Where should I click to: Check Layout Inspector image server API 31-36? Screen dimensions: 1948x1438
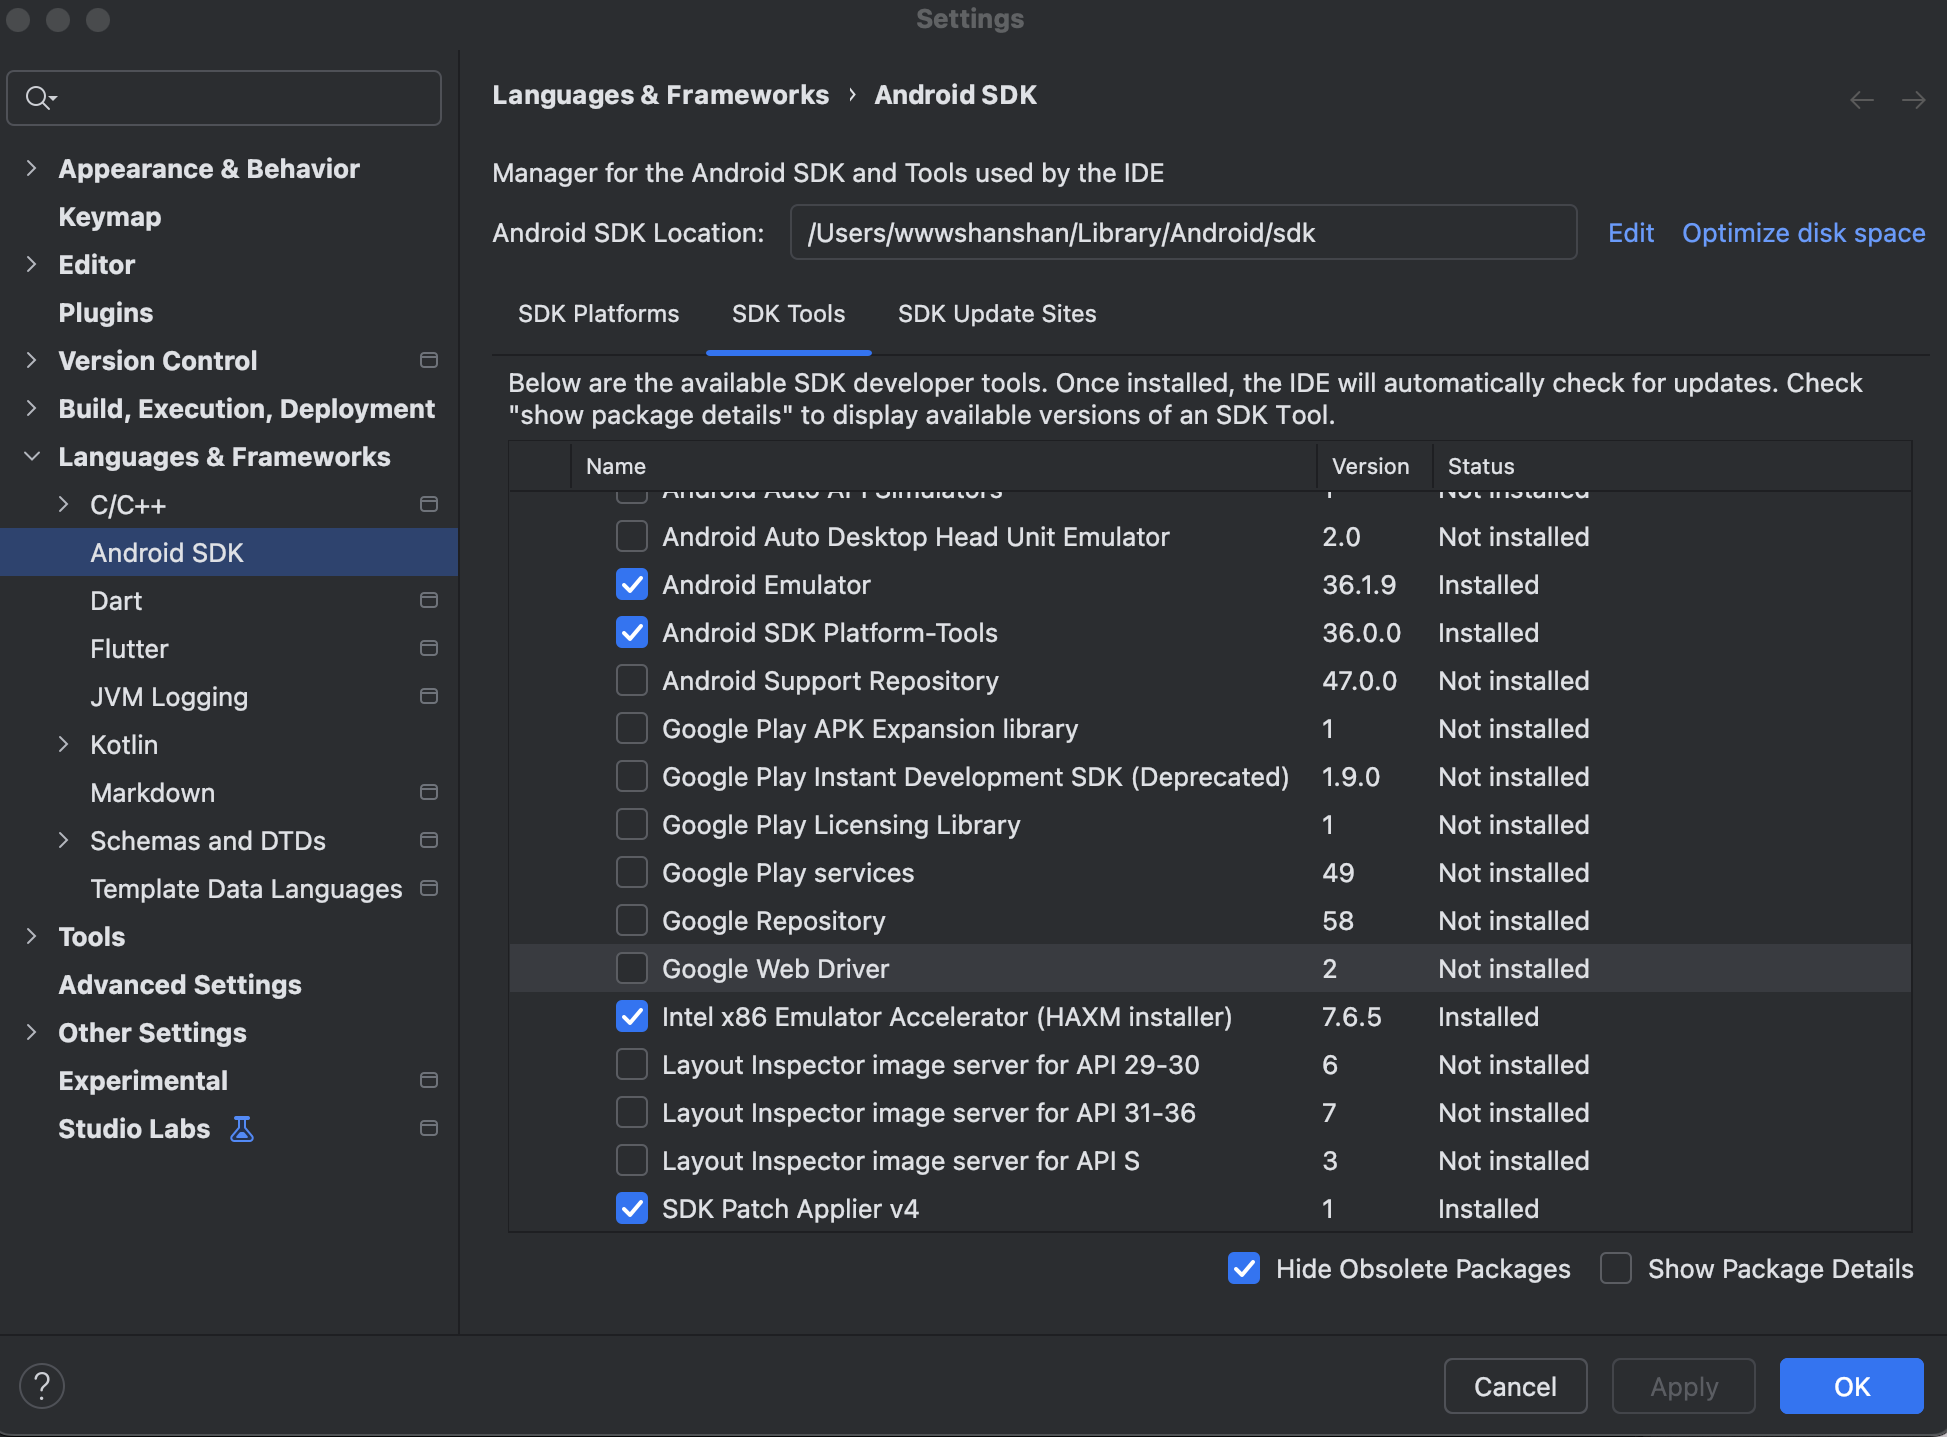coord(632,1113)
